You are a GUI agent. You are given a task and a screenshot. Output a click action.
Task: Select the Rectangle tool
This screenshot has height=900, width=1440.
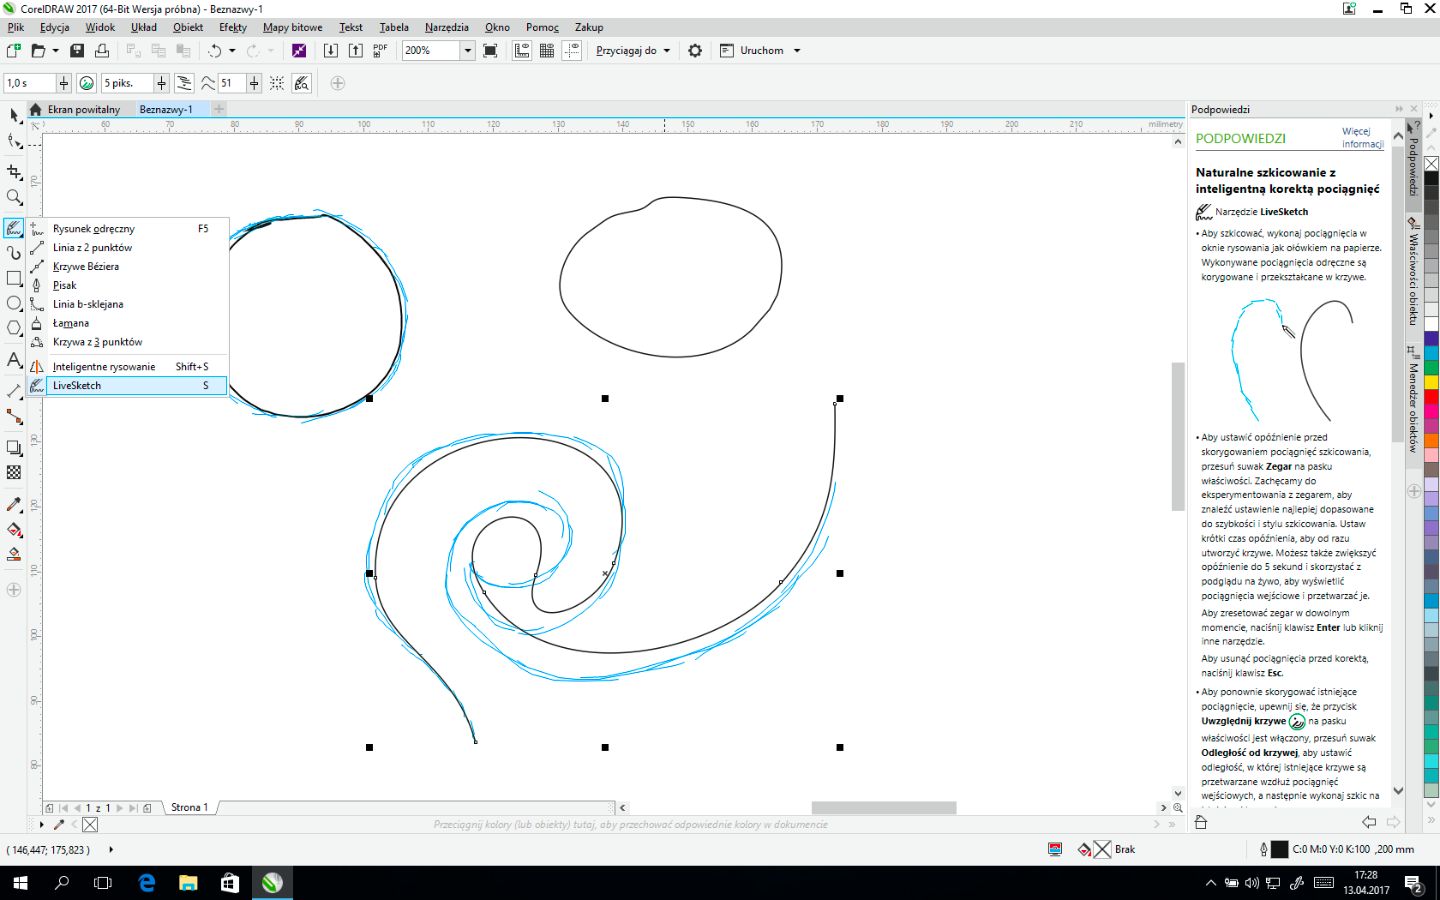(x=14, y=279)
